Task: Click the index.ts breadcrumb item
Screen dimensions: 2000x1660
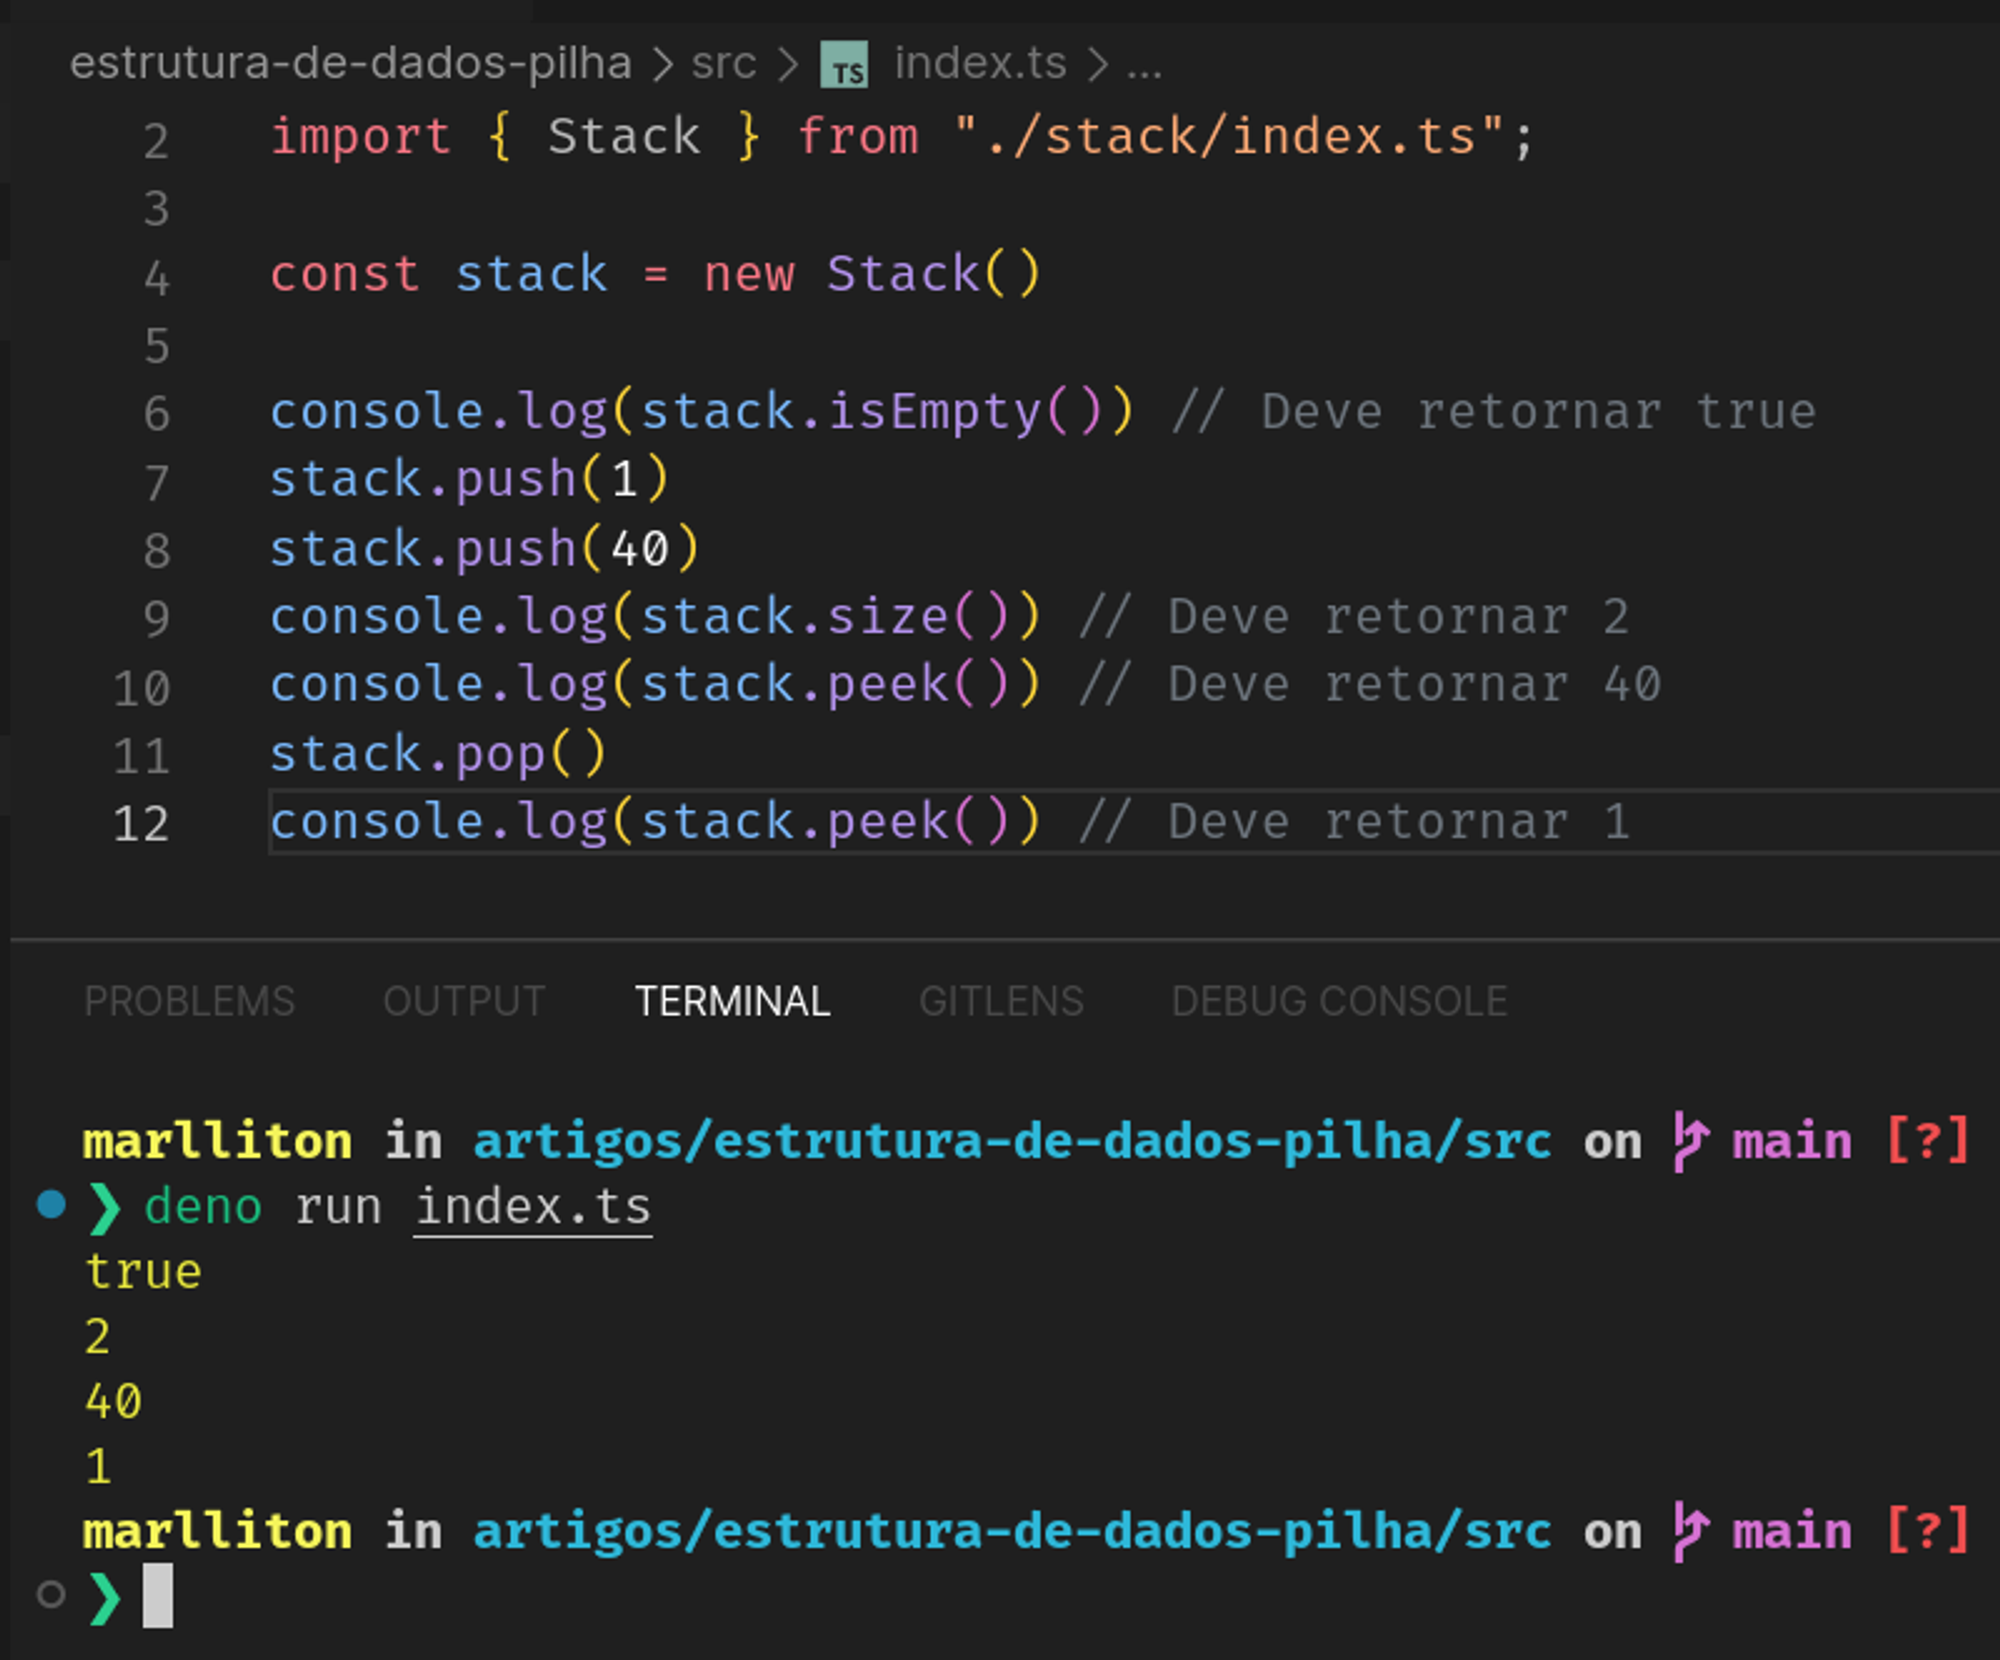Action: 980,64
